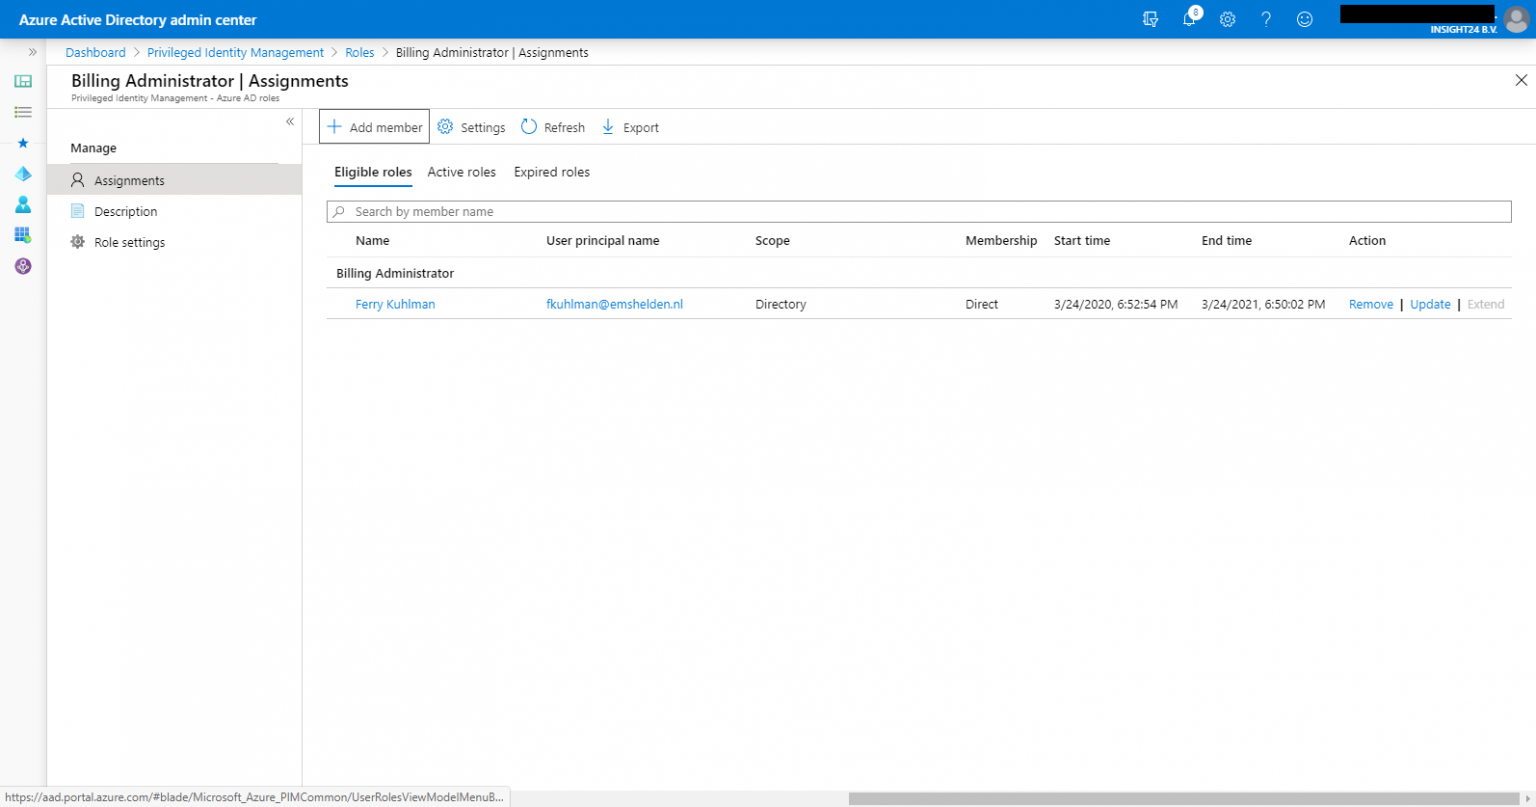Open the help question mark icon
Image resolution: width=1536 pixels, height=807 pixels.
coord(1266,19)
